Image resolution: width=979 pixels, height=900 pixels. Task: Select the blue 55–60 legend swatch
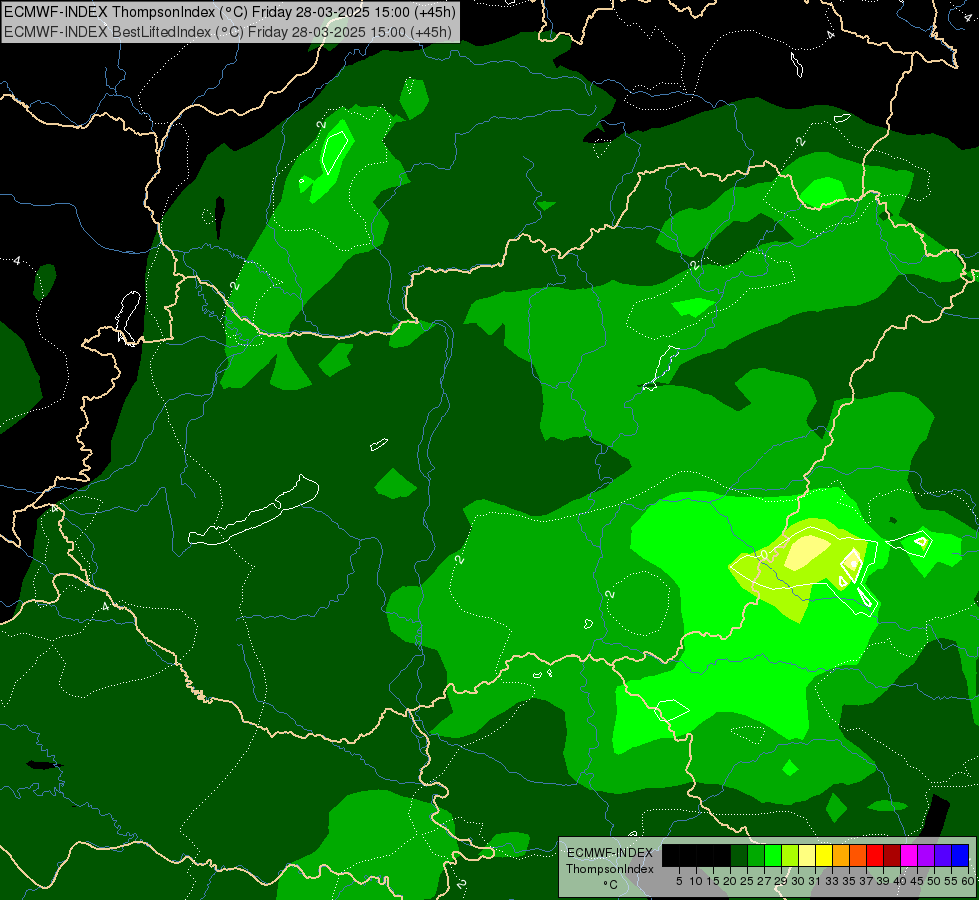(960, 855)
